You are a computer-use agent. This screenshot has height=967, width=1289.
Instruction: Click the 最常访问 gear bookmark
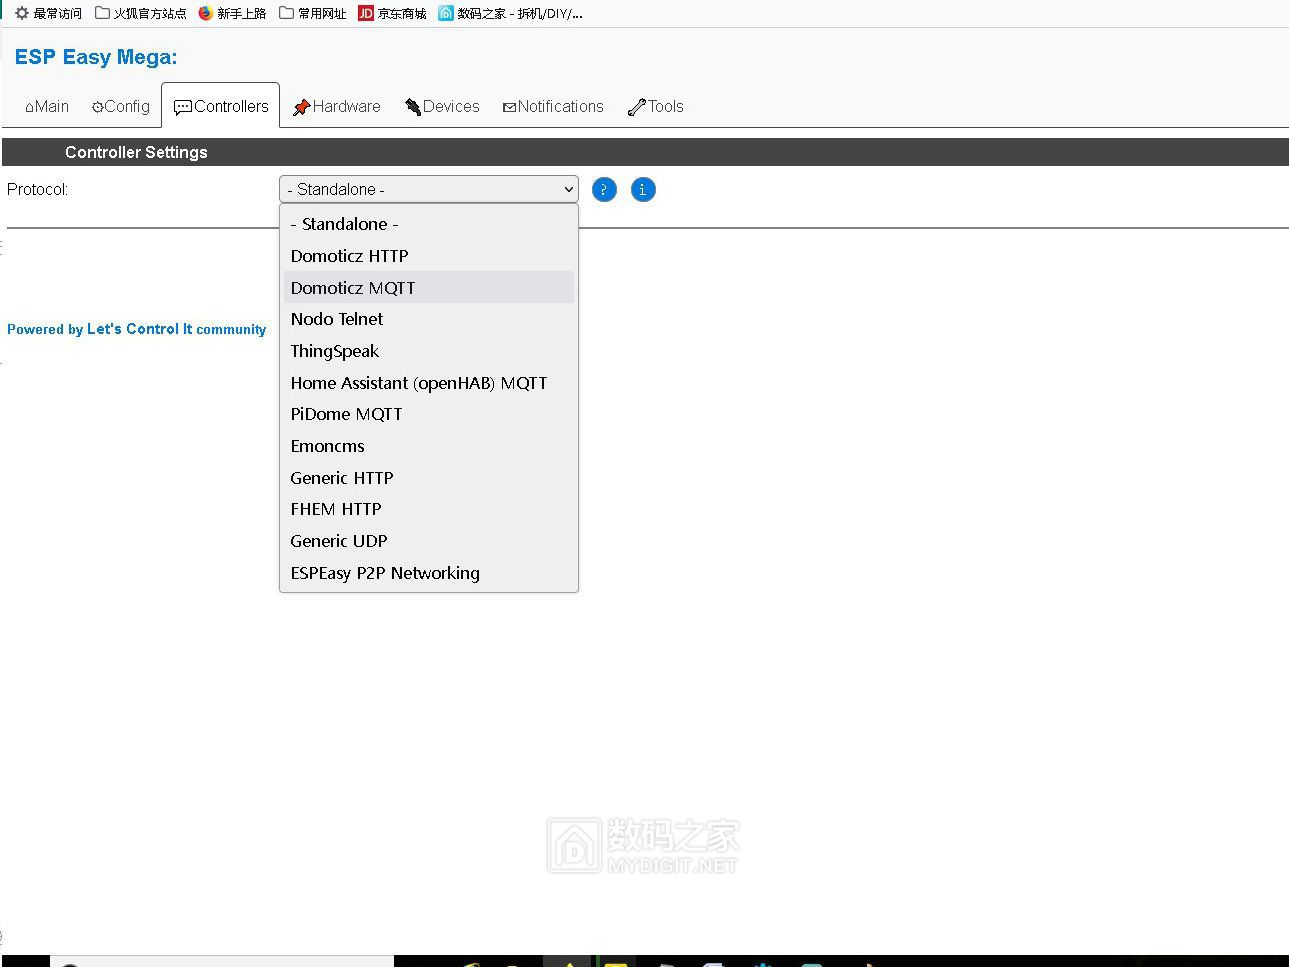(48, 13)
